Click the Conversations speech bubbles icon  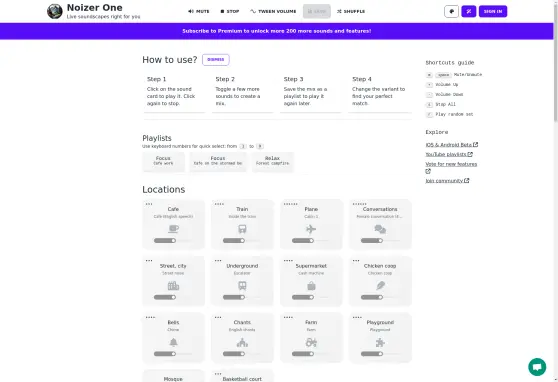380,229
